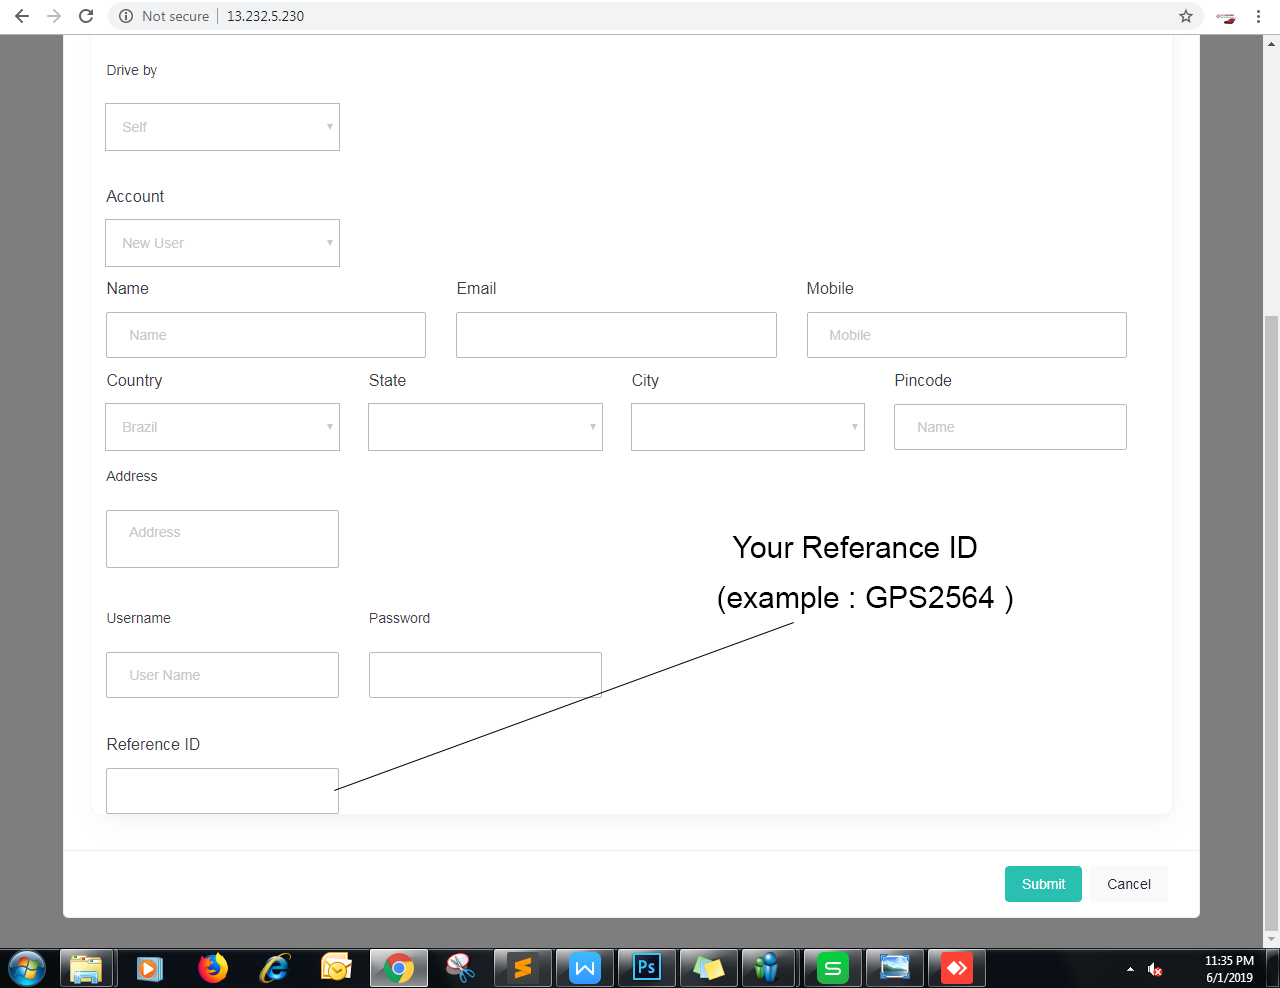
Task: Bookmark this page with the star icon
Action: click(1186, 16)
